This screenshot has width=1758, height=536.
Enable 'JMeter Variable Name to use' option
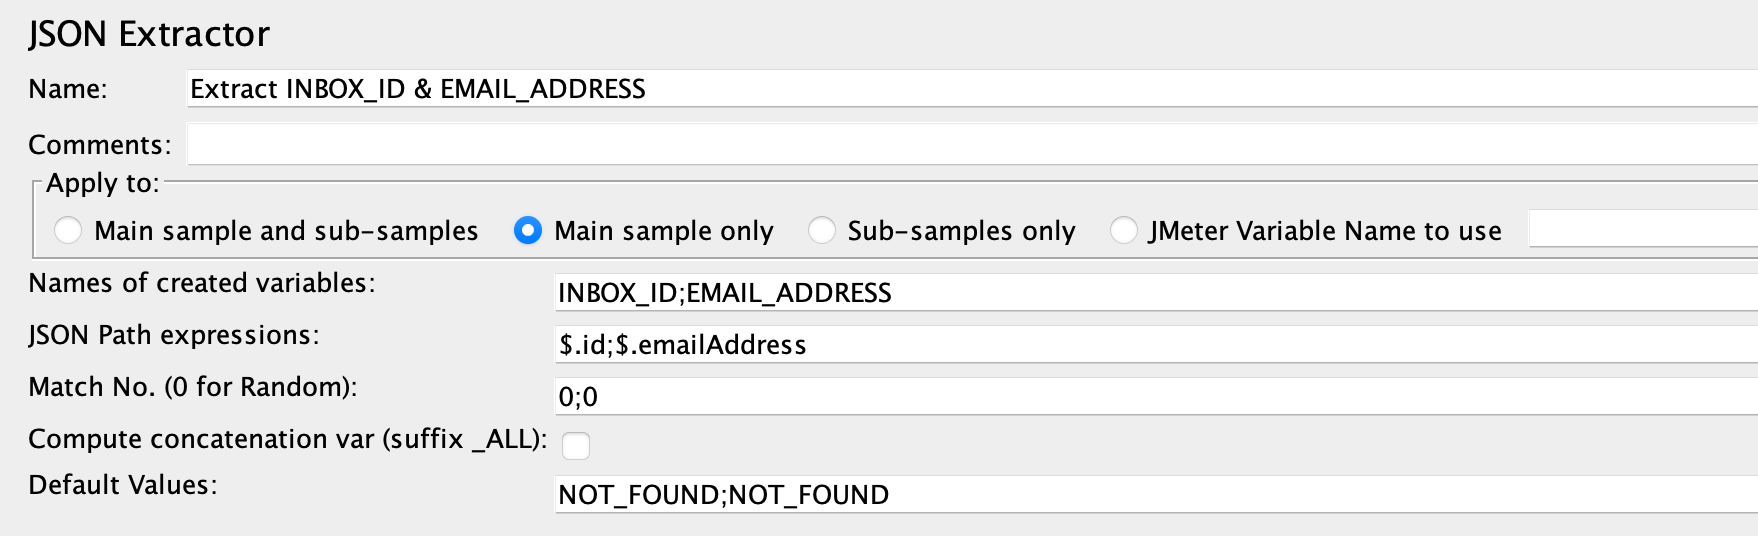point(1123,231)
